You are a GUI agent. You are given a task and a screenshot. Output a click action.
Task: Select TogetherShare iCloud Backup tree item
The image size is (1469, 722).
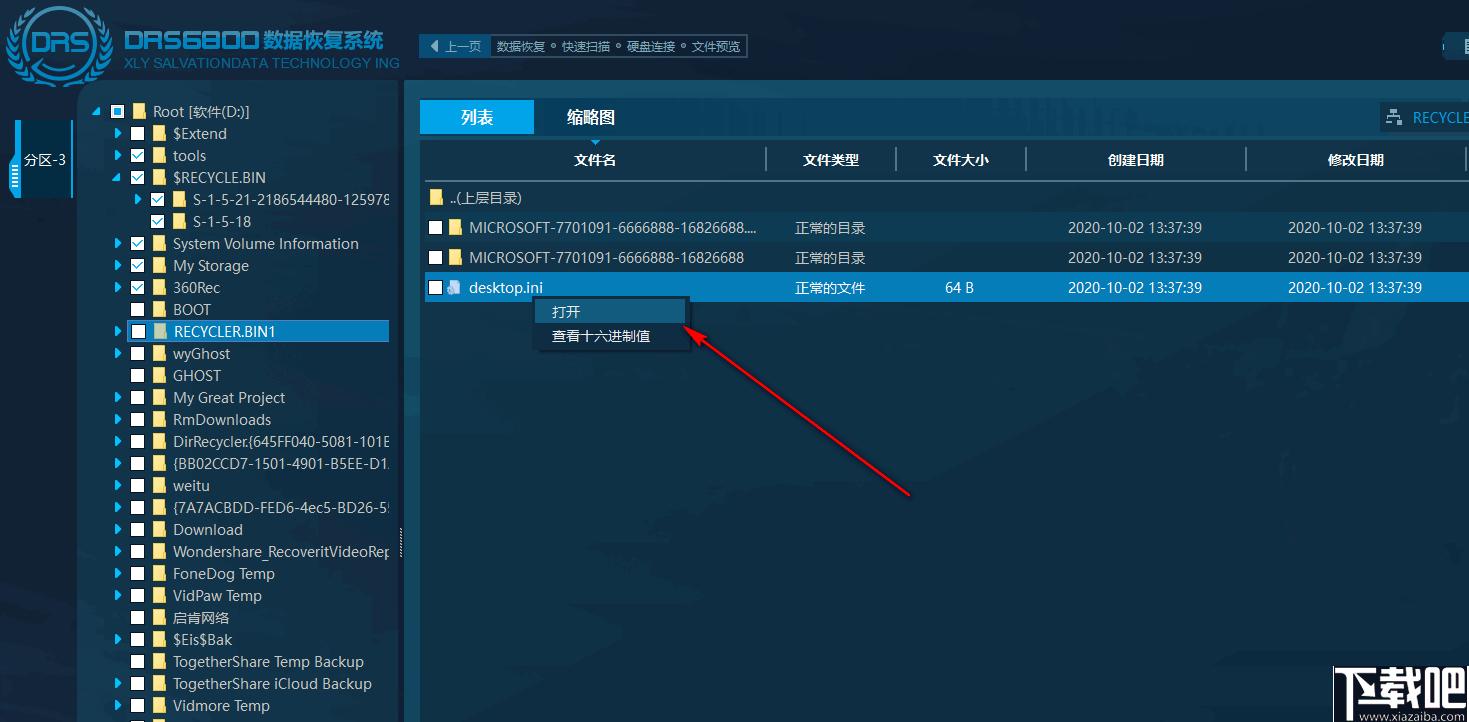click(x=272, y=684)
